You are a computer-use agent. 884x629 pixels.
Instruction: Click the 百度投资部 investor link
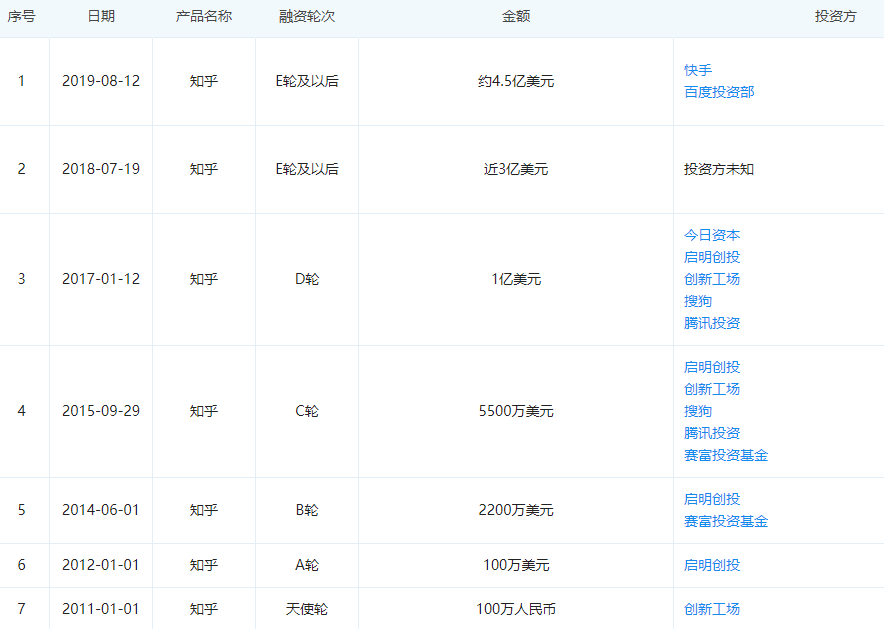coord(719,92)
